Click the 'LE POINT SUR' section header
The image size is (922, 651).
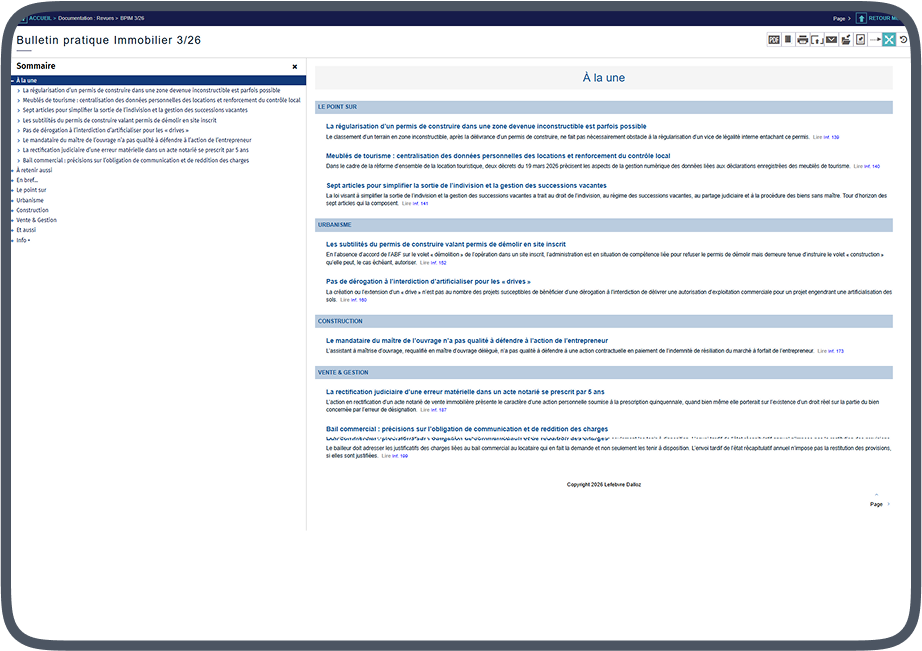603,107
